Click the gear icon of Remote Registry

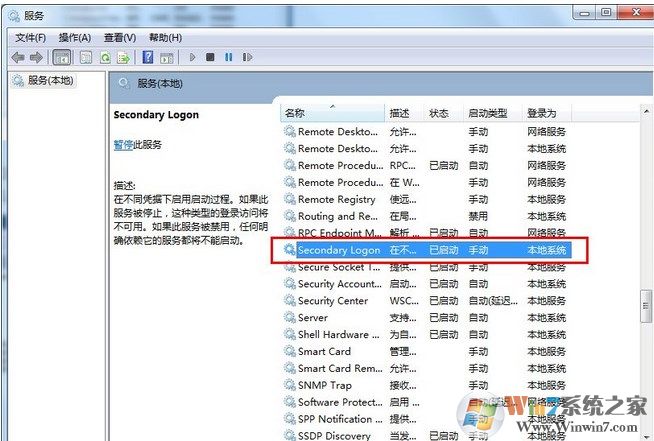coord(289,199)
